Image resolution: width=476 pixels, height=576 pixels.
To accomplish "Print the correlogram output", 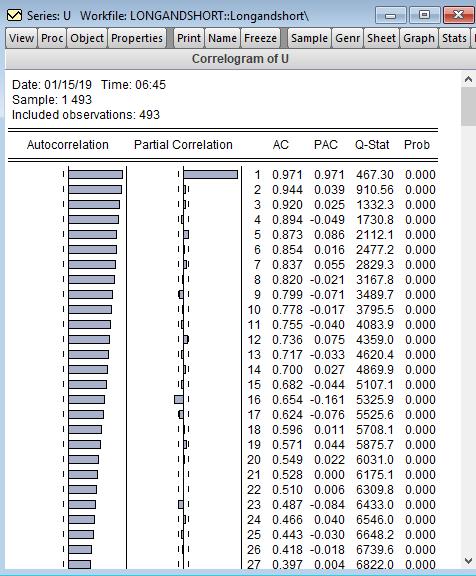I will [189, 38].
